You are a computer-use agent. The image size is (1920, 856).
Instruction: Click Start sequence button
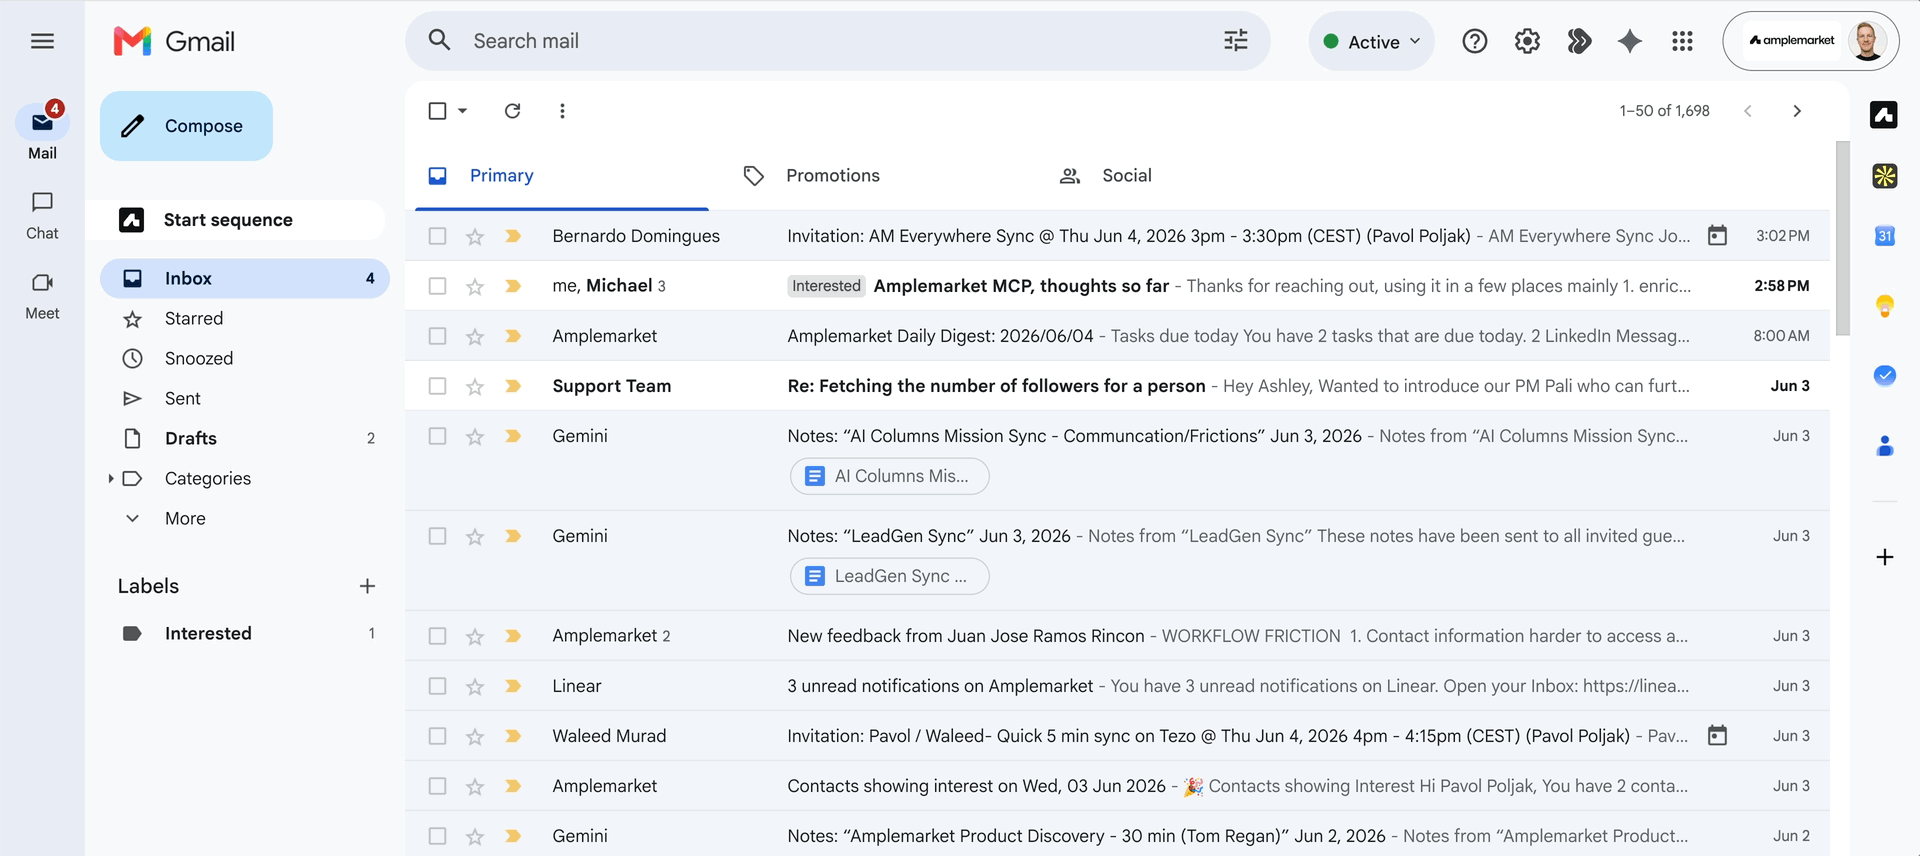tap(236, 220)
